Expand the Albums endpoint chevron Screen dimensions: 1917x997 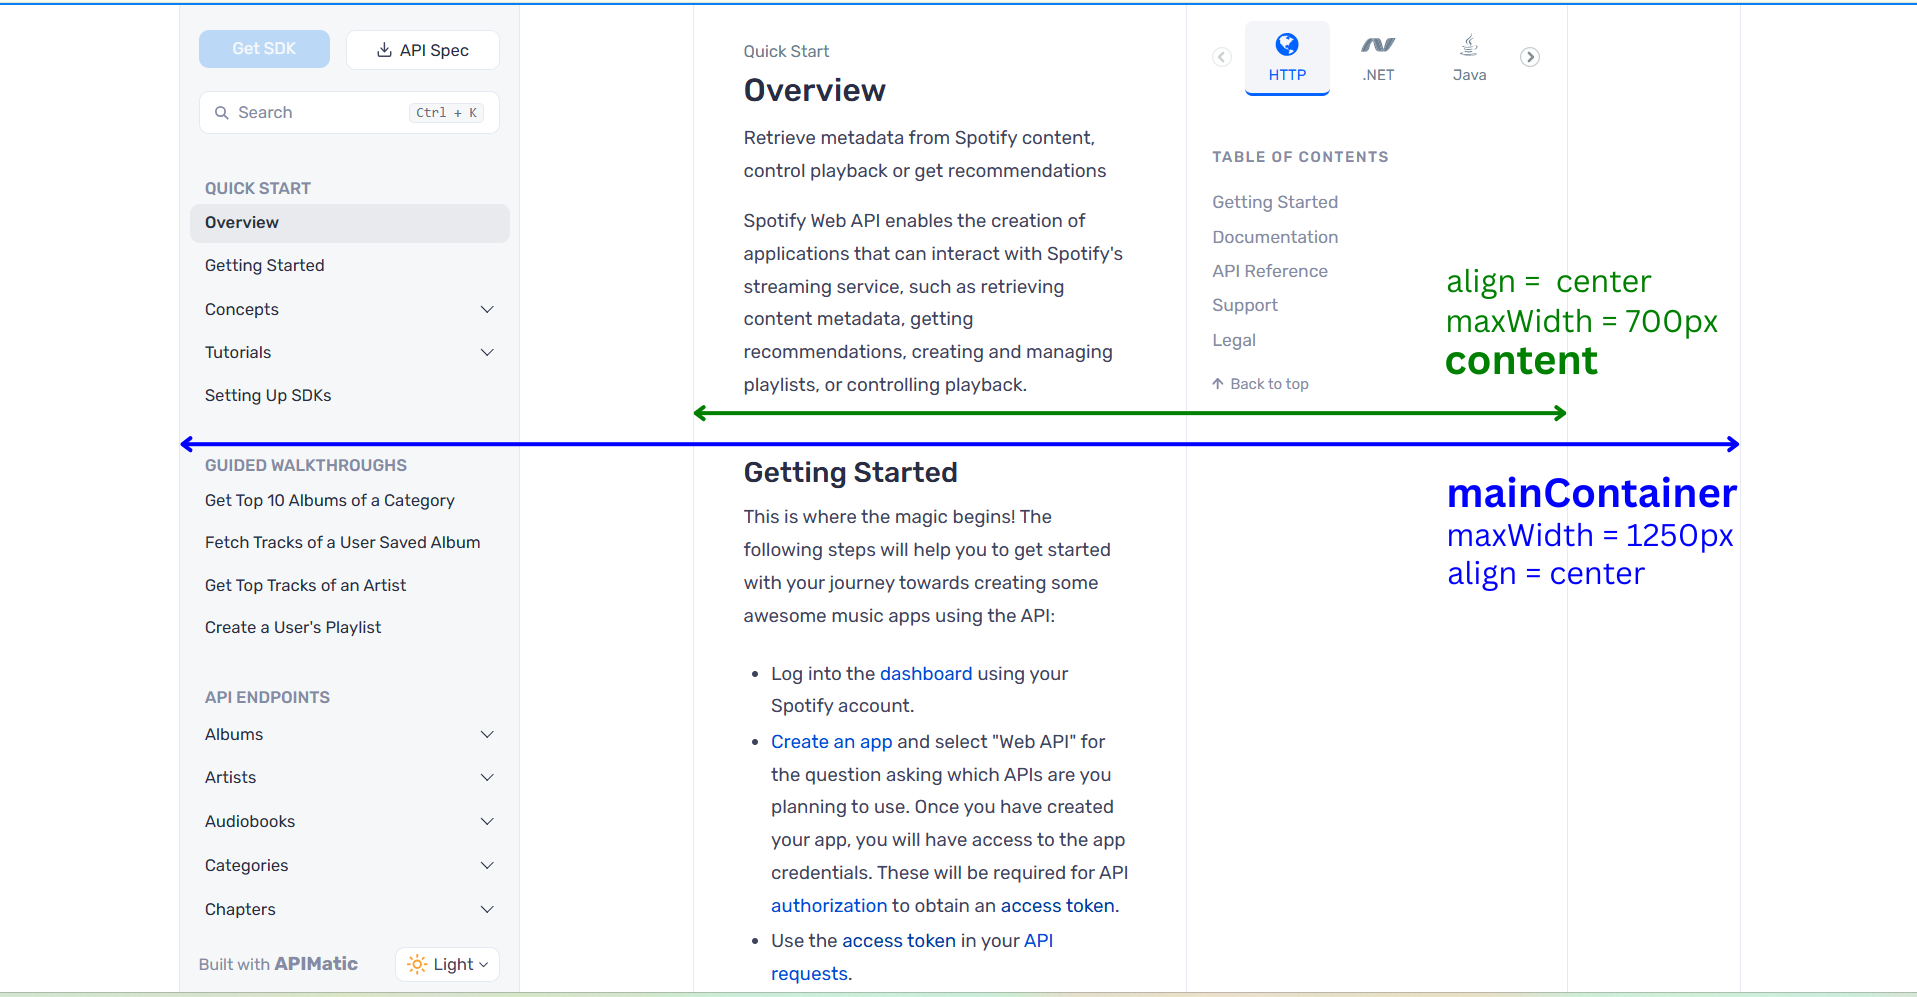point(487,735)
